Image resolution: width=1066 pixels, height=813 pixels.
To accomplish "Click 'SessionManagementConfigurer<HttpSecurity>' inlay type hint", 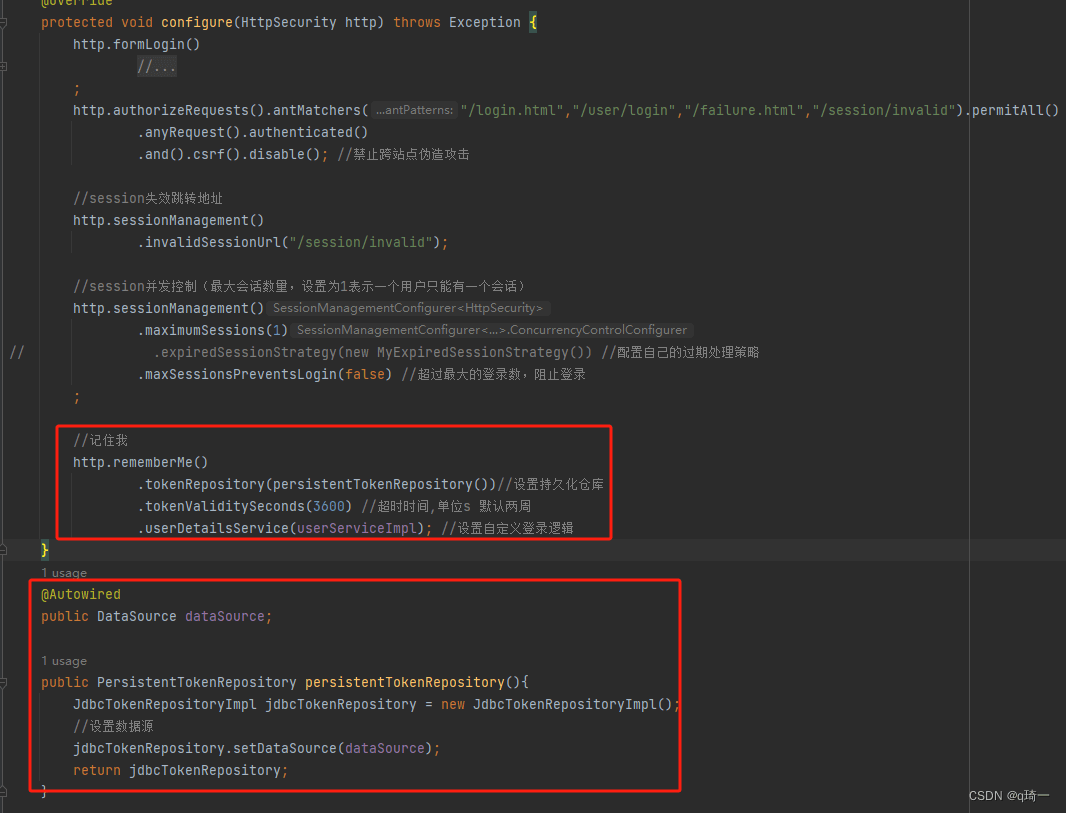I will [408, 308].
